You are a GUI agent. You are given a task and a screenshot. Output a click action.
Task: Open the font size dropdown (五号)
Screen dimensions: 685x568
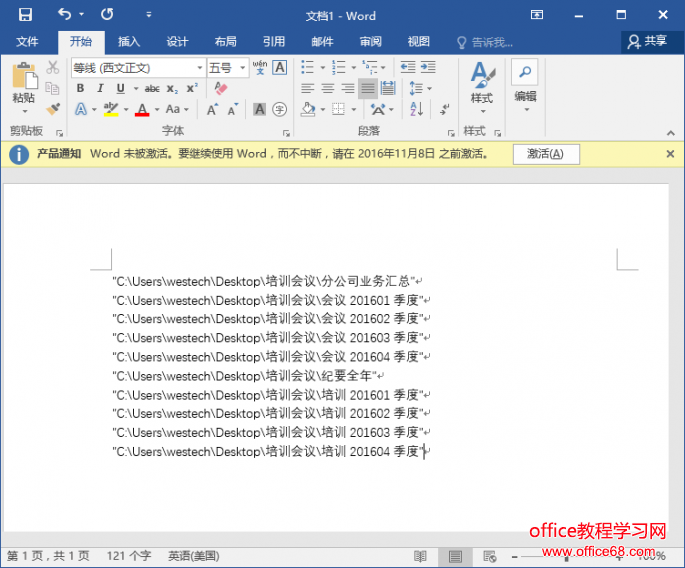(x=242, y=68)
